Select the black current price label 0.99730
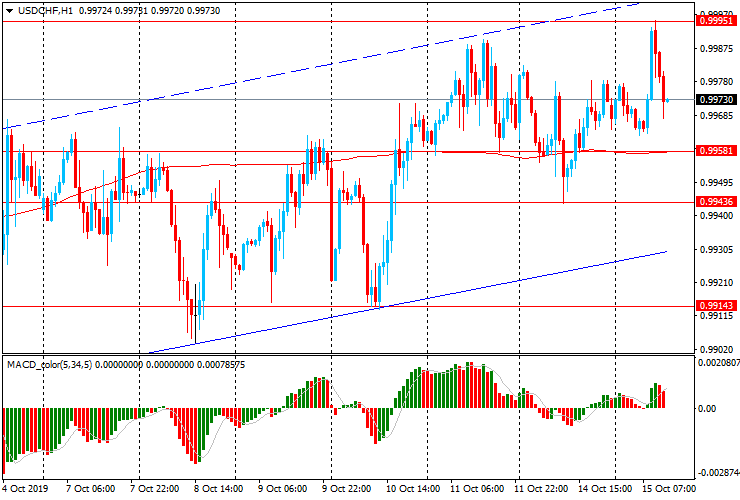 coord(716,100)
